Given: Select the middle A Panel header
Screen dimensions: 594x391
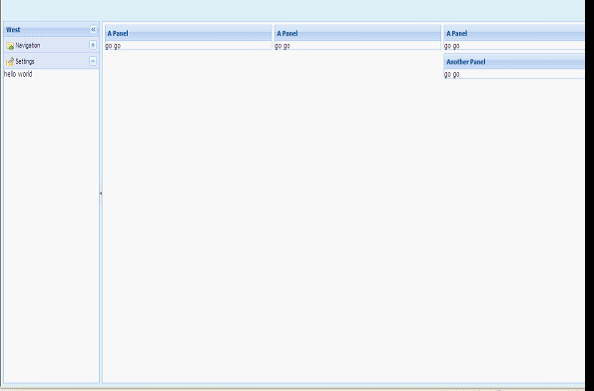Looking at the screenshot, I should click(x=357, y=33).
